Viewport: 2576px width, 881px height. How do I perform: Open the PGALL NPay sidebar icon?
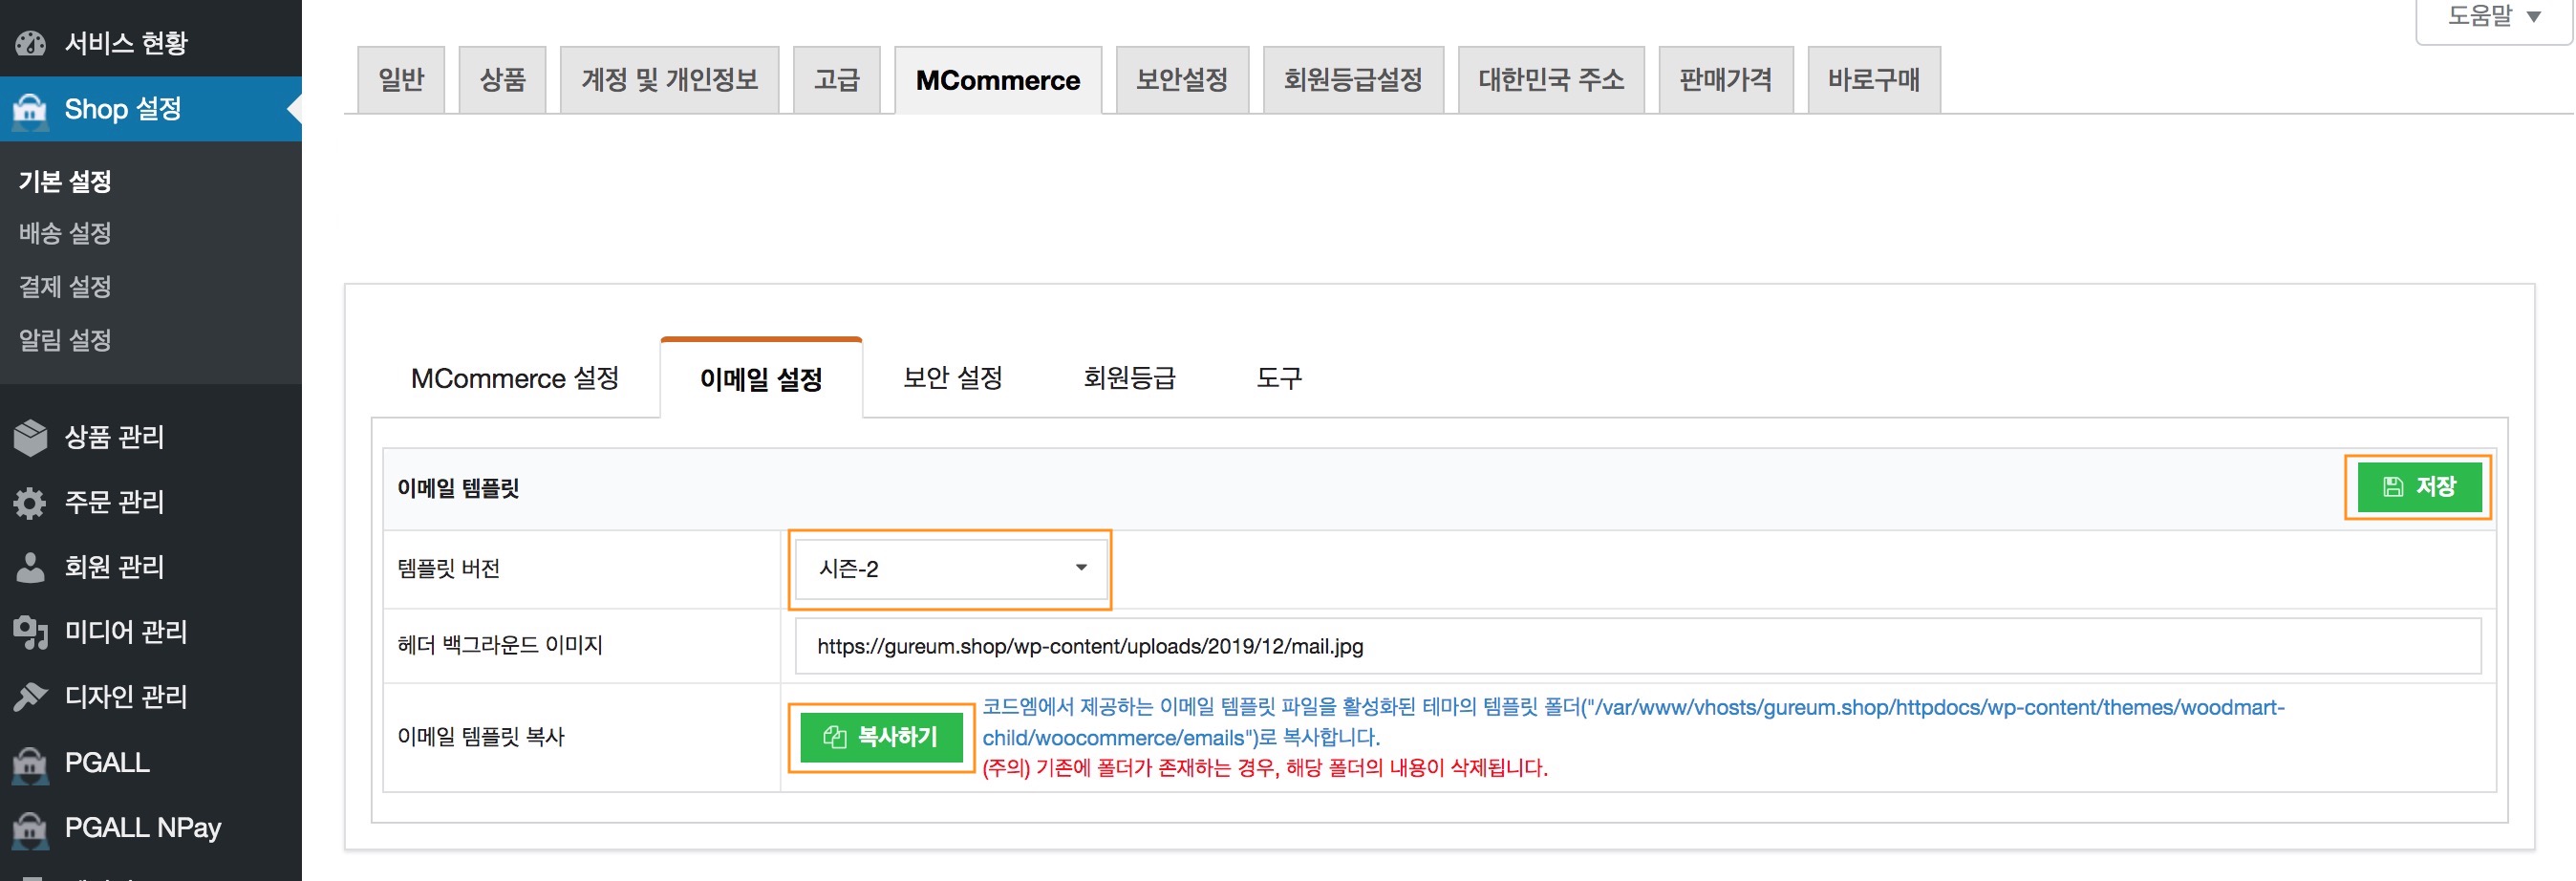coord(30,827)
